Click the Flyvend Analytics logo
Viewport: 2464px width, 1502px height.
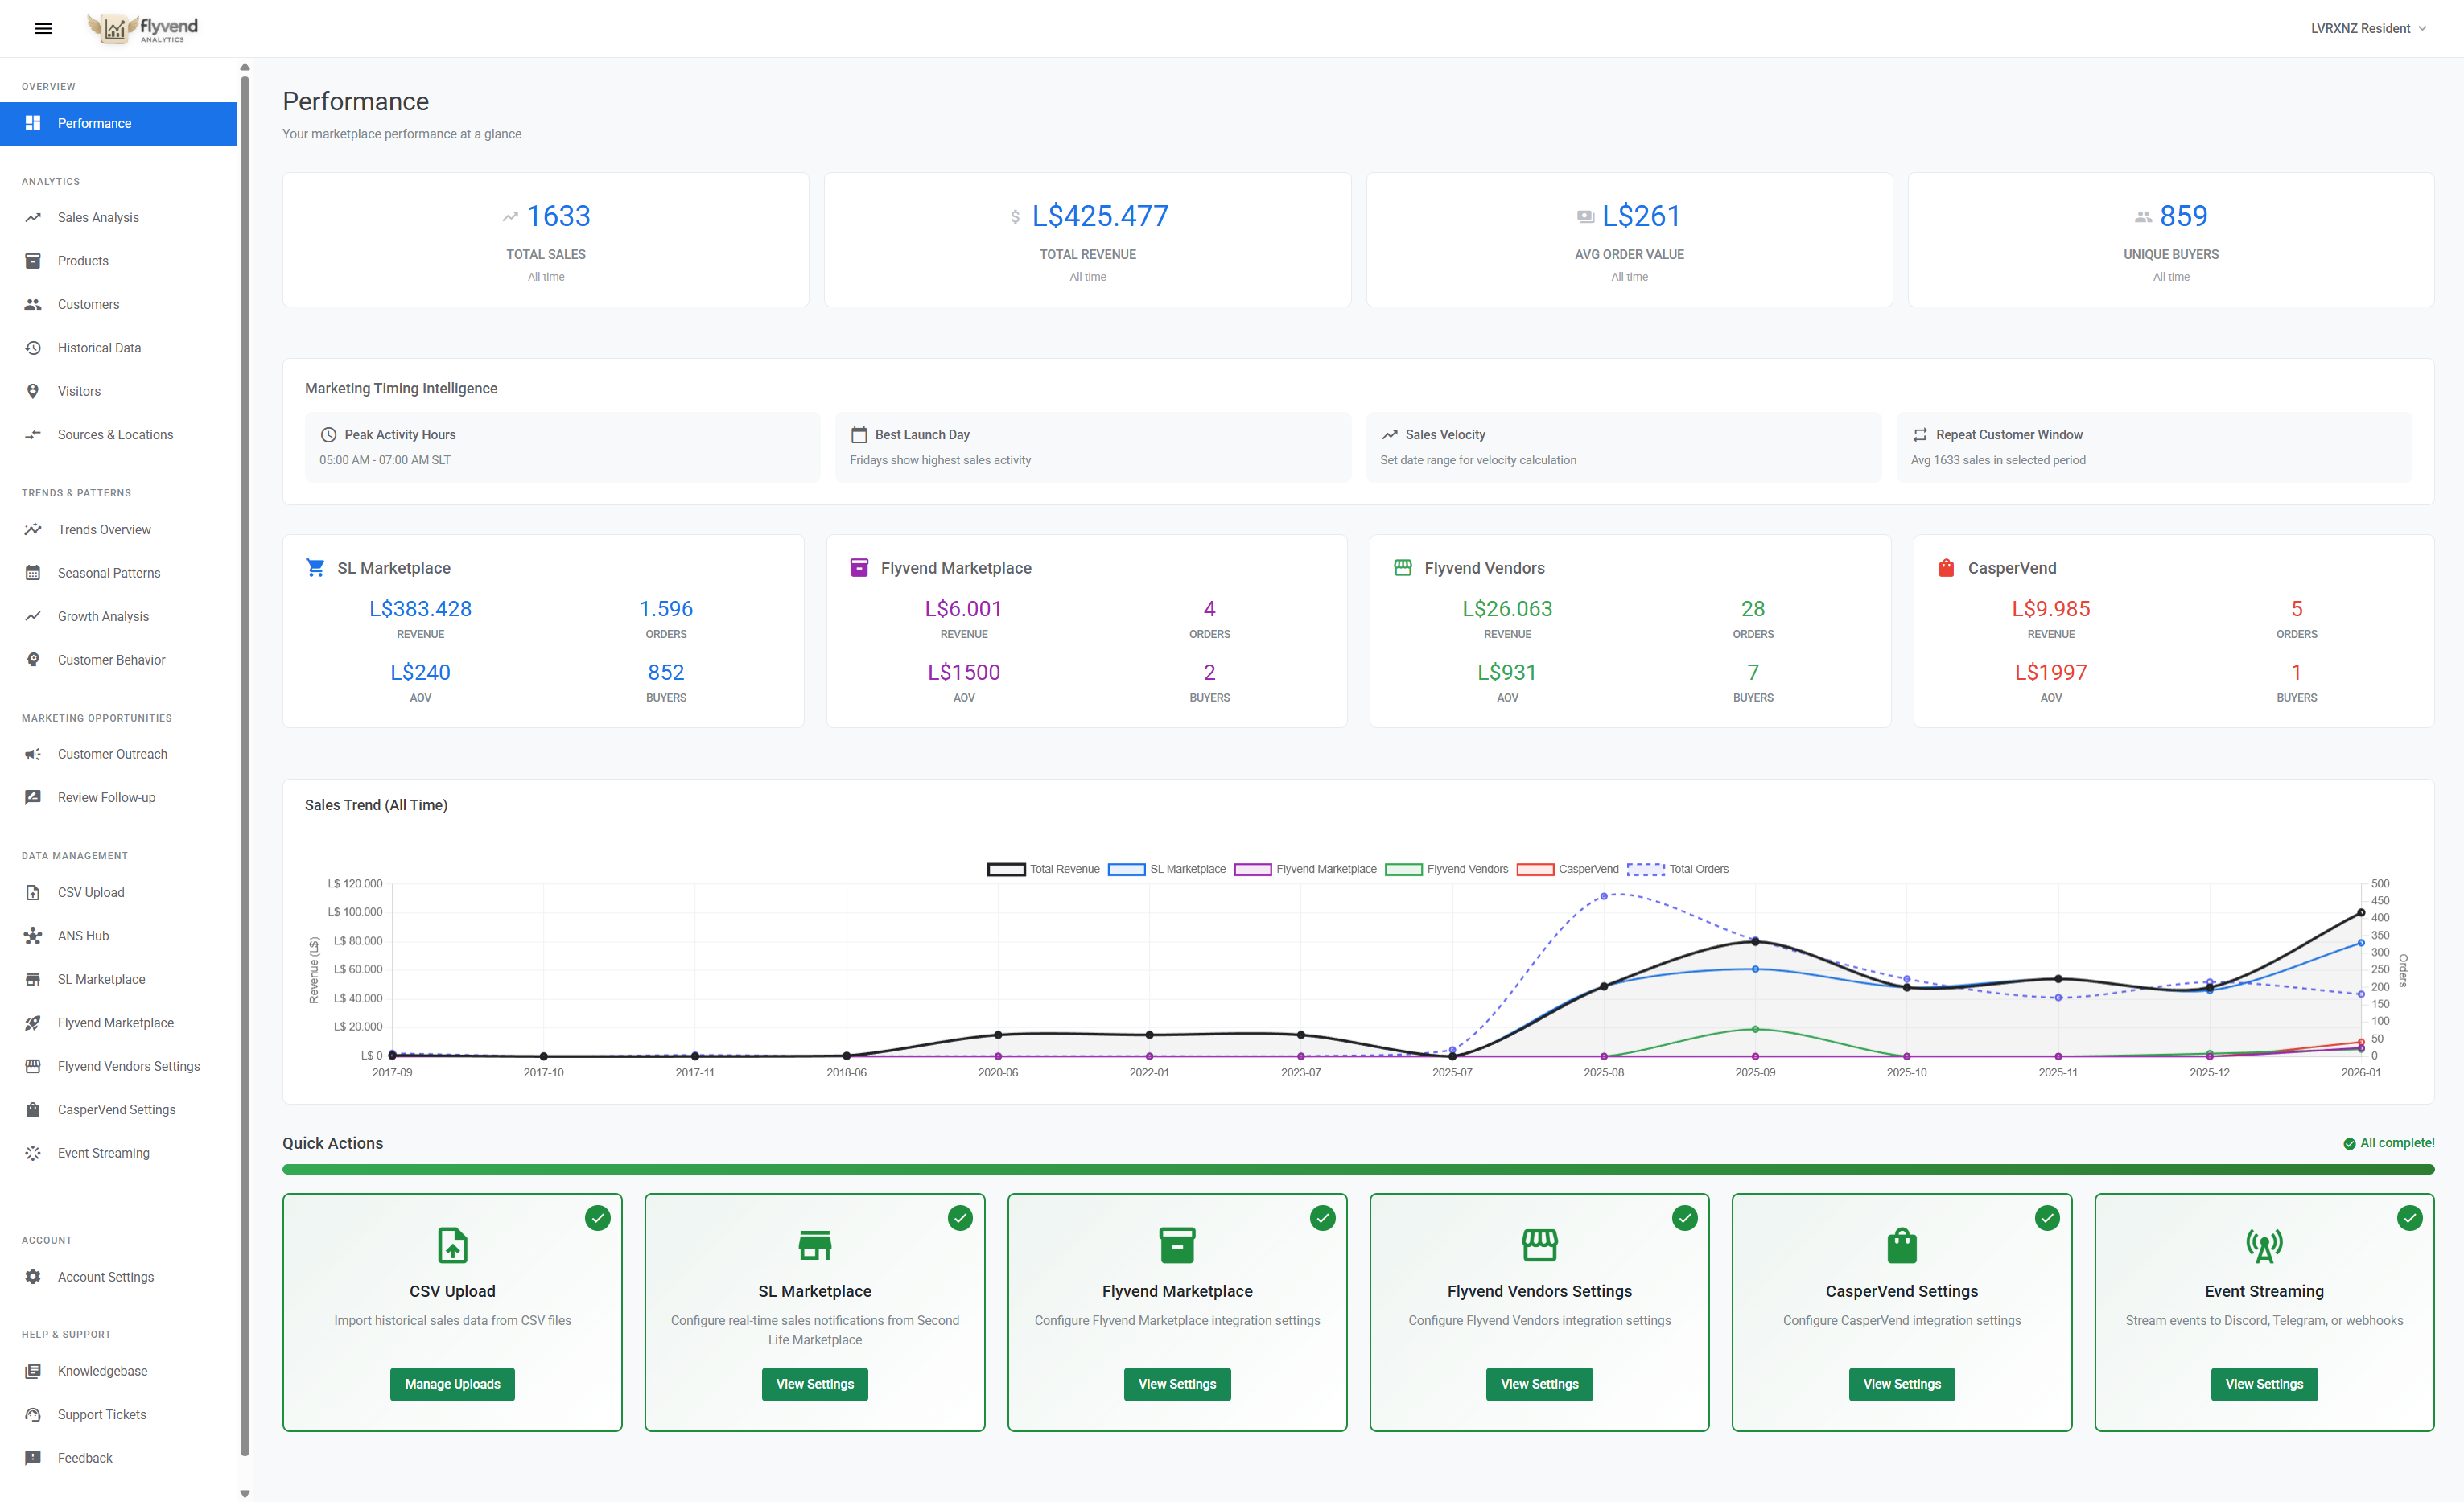143,28
